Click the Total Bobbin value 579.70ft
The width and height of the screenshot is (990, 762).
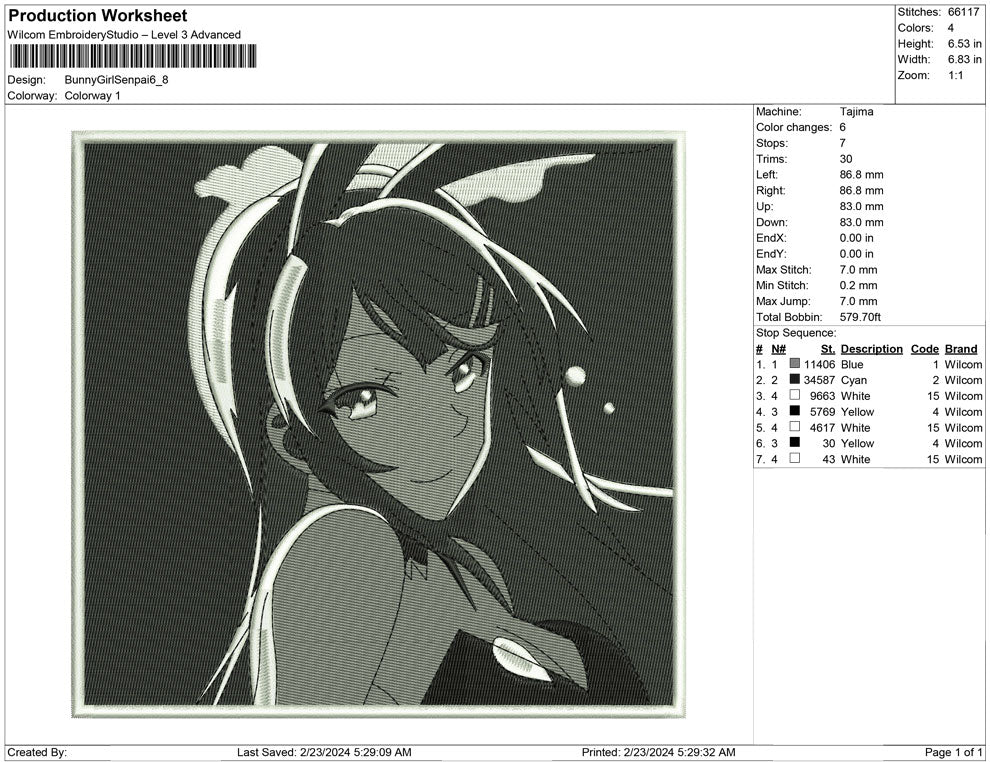click(x=861, y=317)
